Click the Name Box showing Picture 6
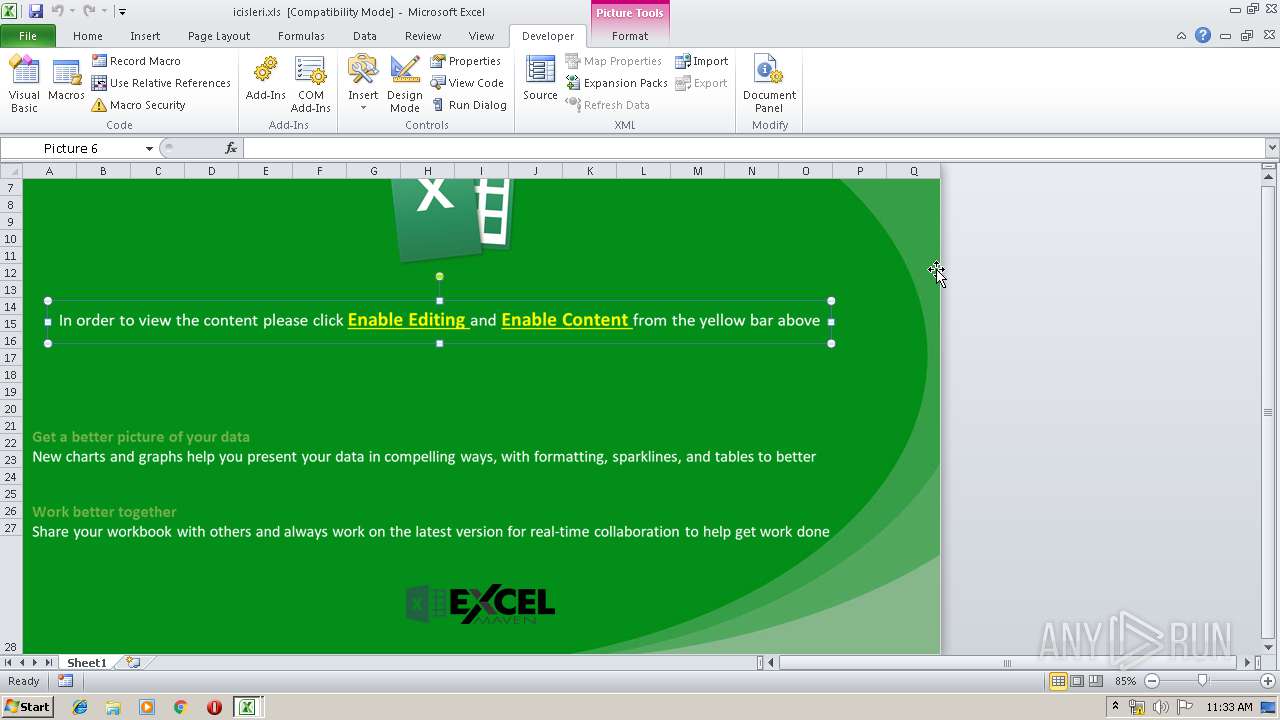The image size is (1280, 720). 71,148
